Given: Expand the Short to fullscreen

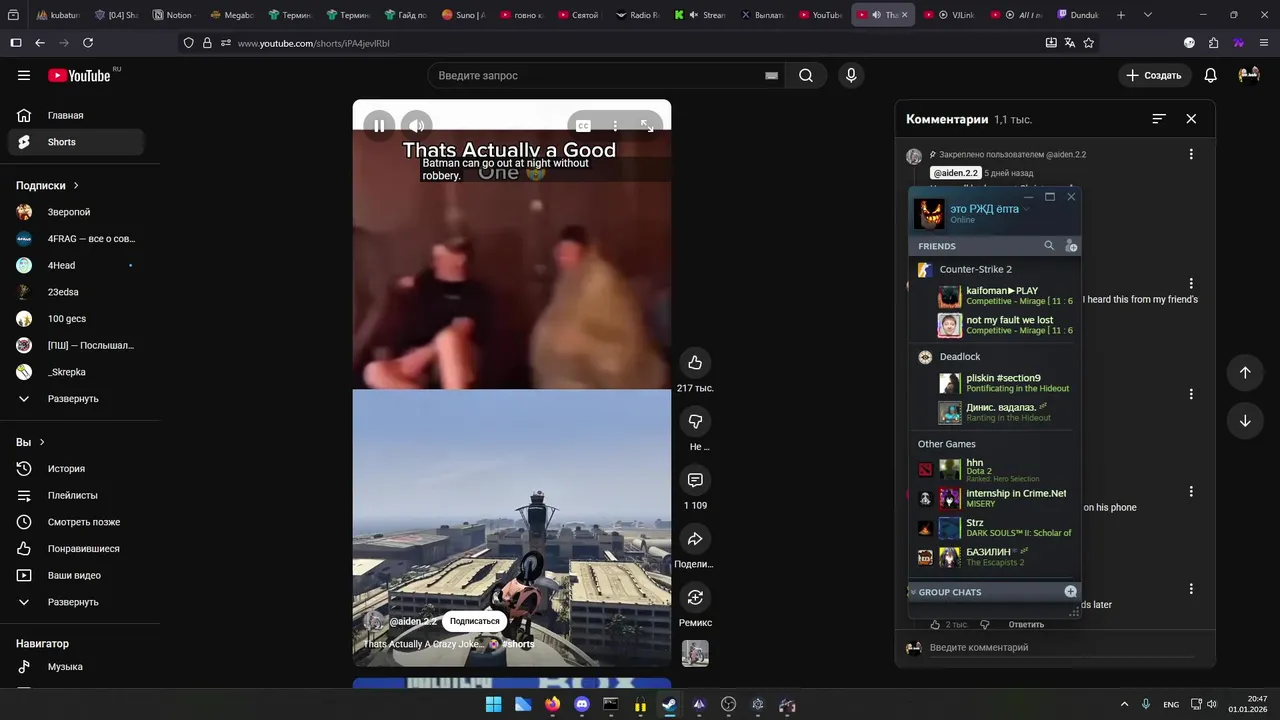Looking at the screenshot, I should (x=647, y=126).
